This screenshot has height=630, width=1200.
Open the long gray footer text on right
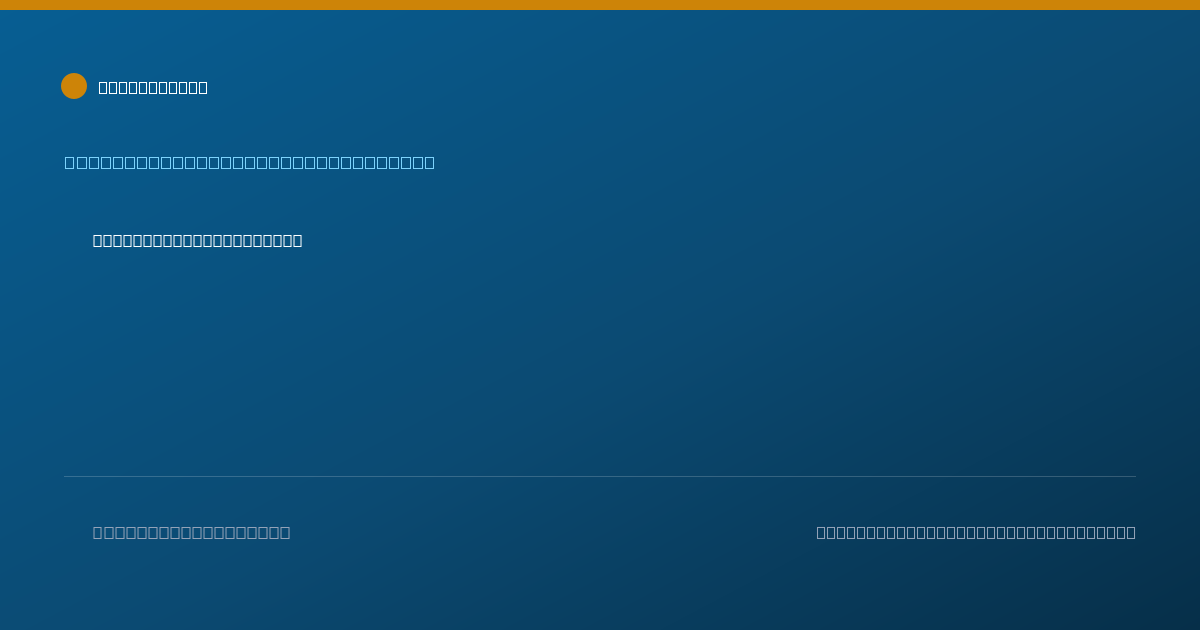click(976, 532)
